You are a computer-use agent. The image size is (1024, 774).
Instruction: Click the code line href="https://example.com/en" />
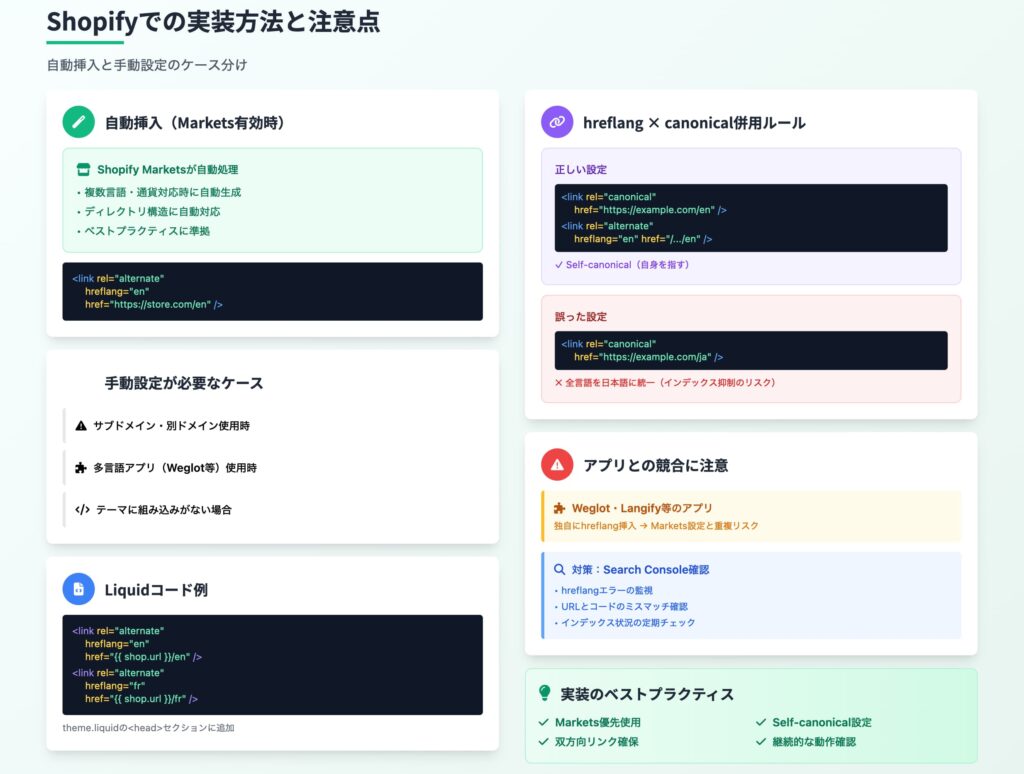pos(650,210)
